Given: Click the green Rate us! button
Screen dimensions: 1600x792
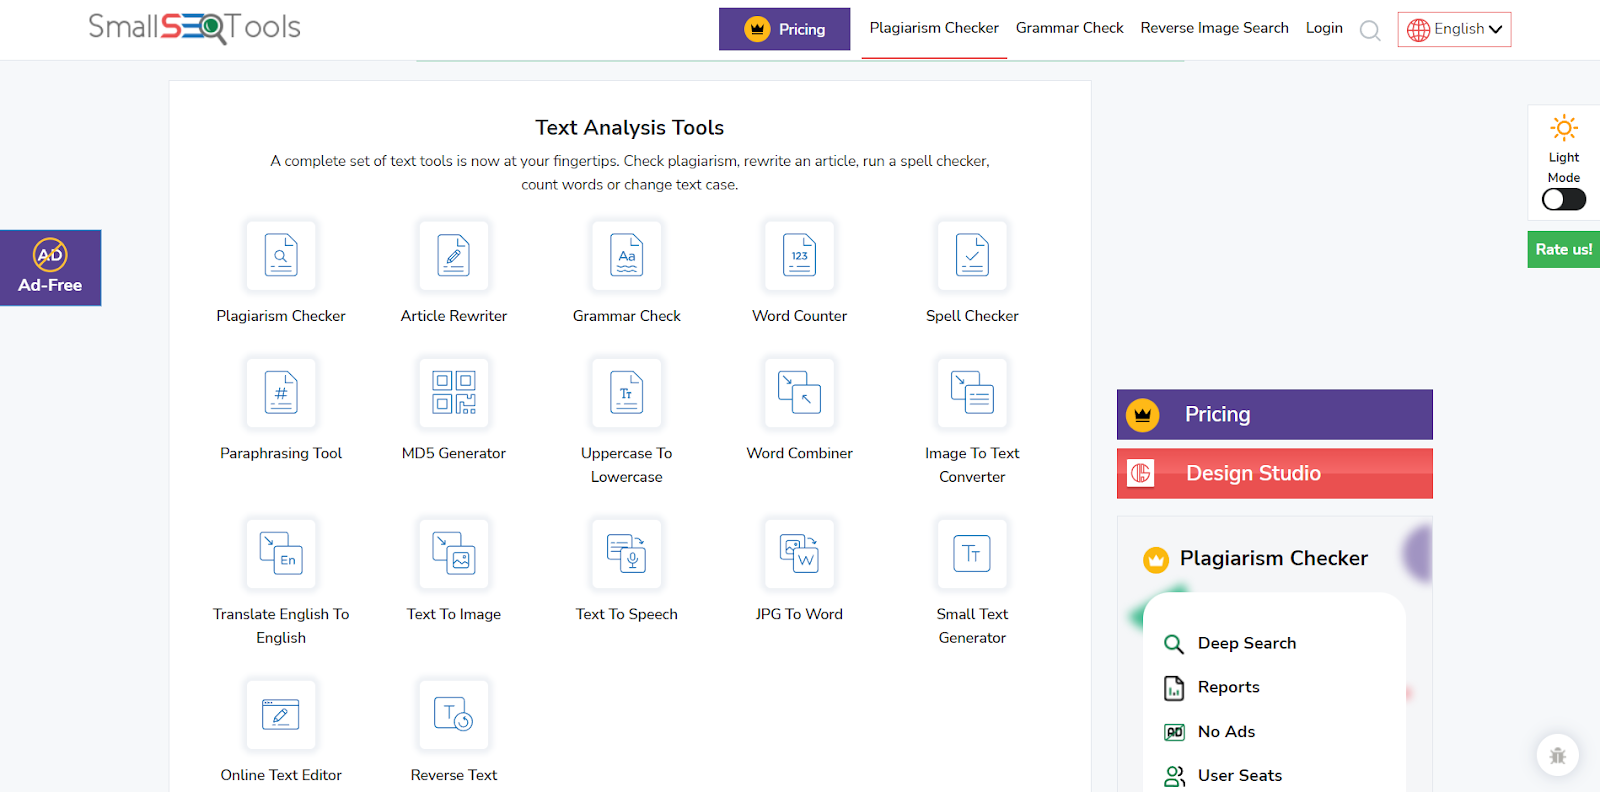Looking at the screenshot, I should (1564, 249).
